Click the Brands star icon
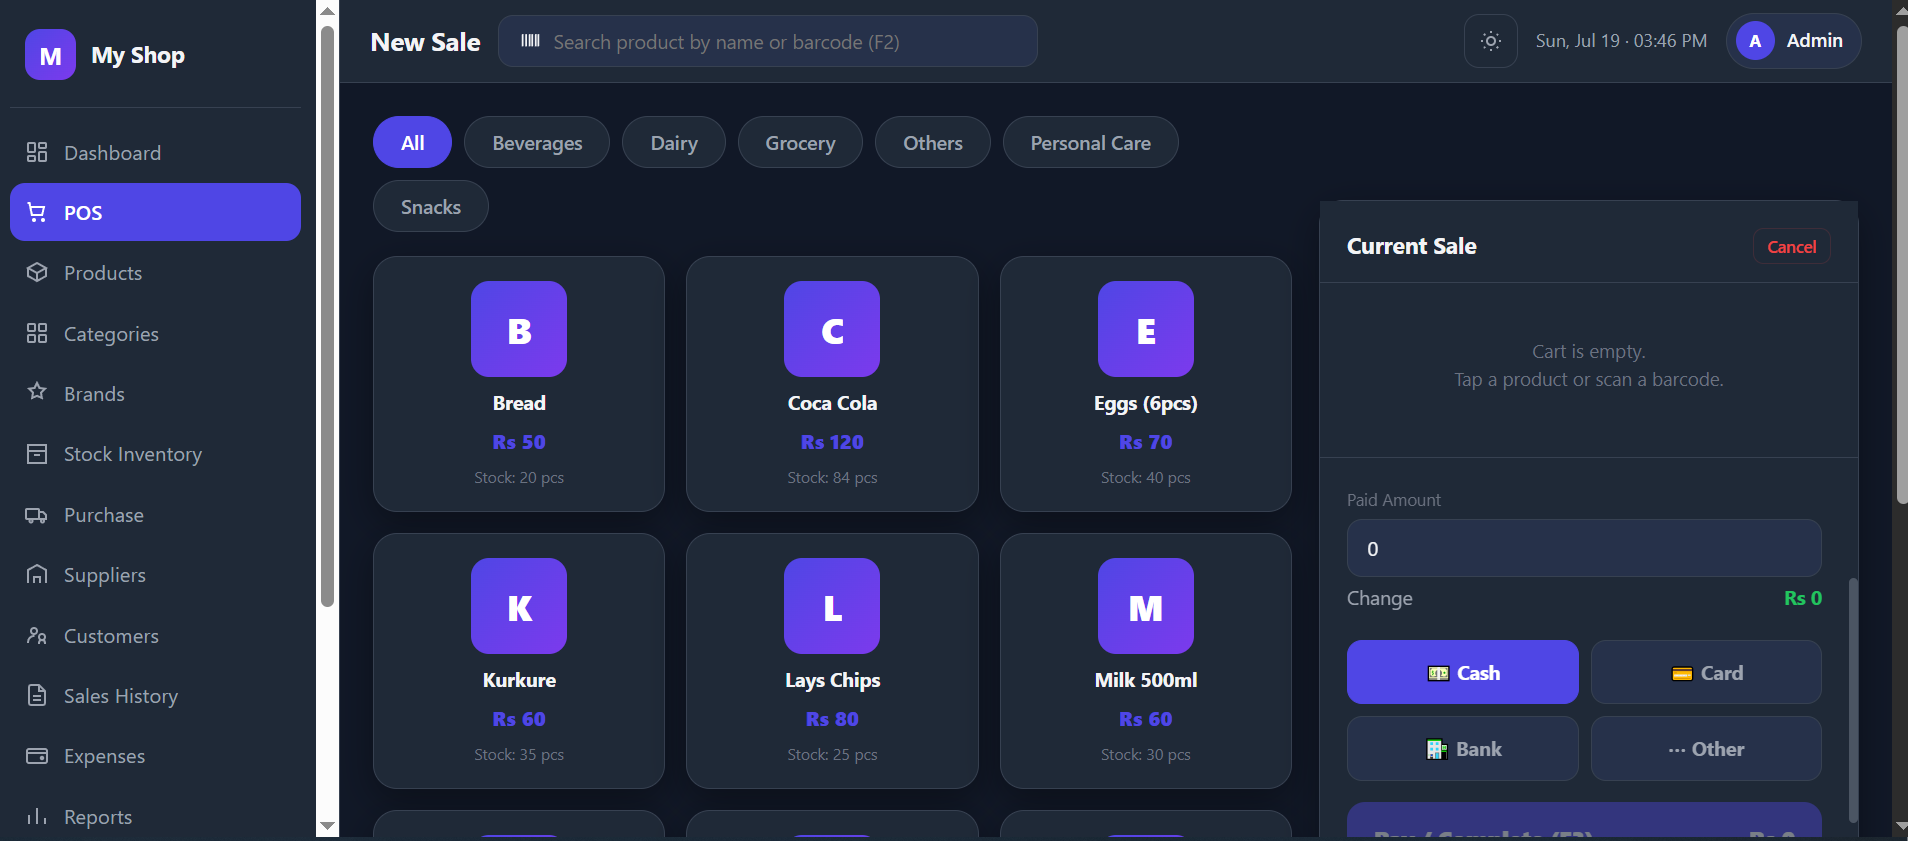 37,392
